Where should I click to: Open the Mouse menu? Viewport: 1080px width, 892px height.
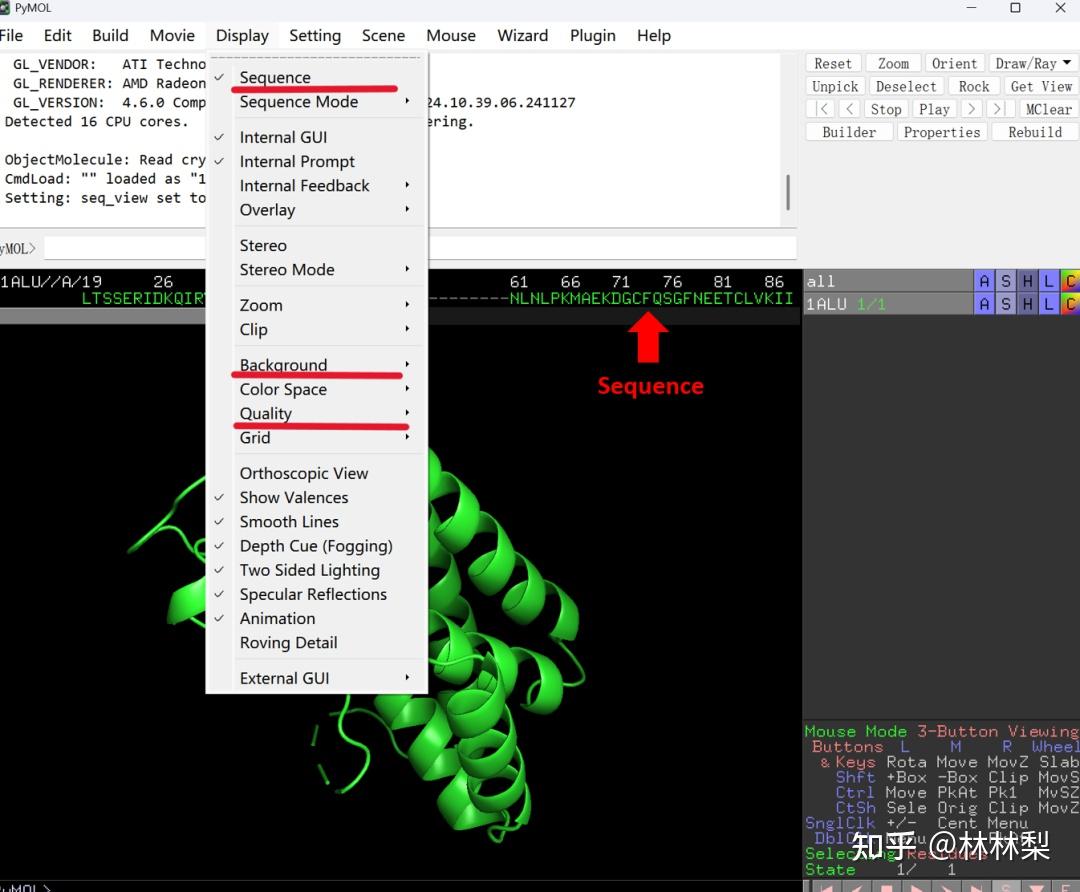450,35
